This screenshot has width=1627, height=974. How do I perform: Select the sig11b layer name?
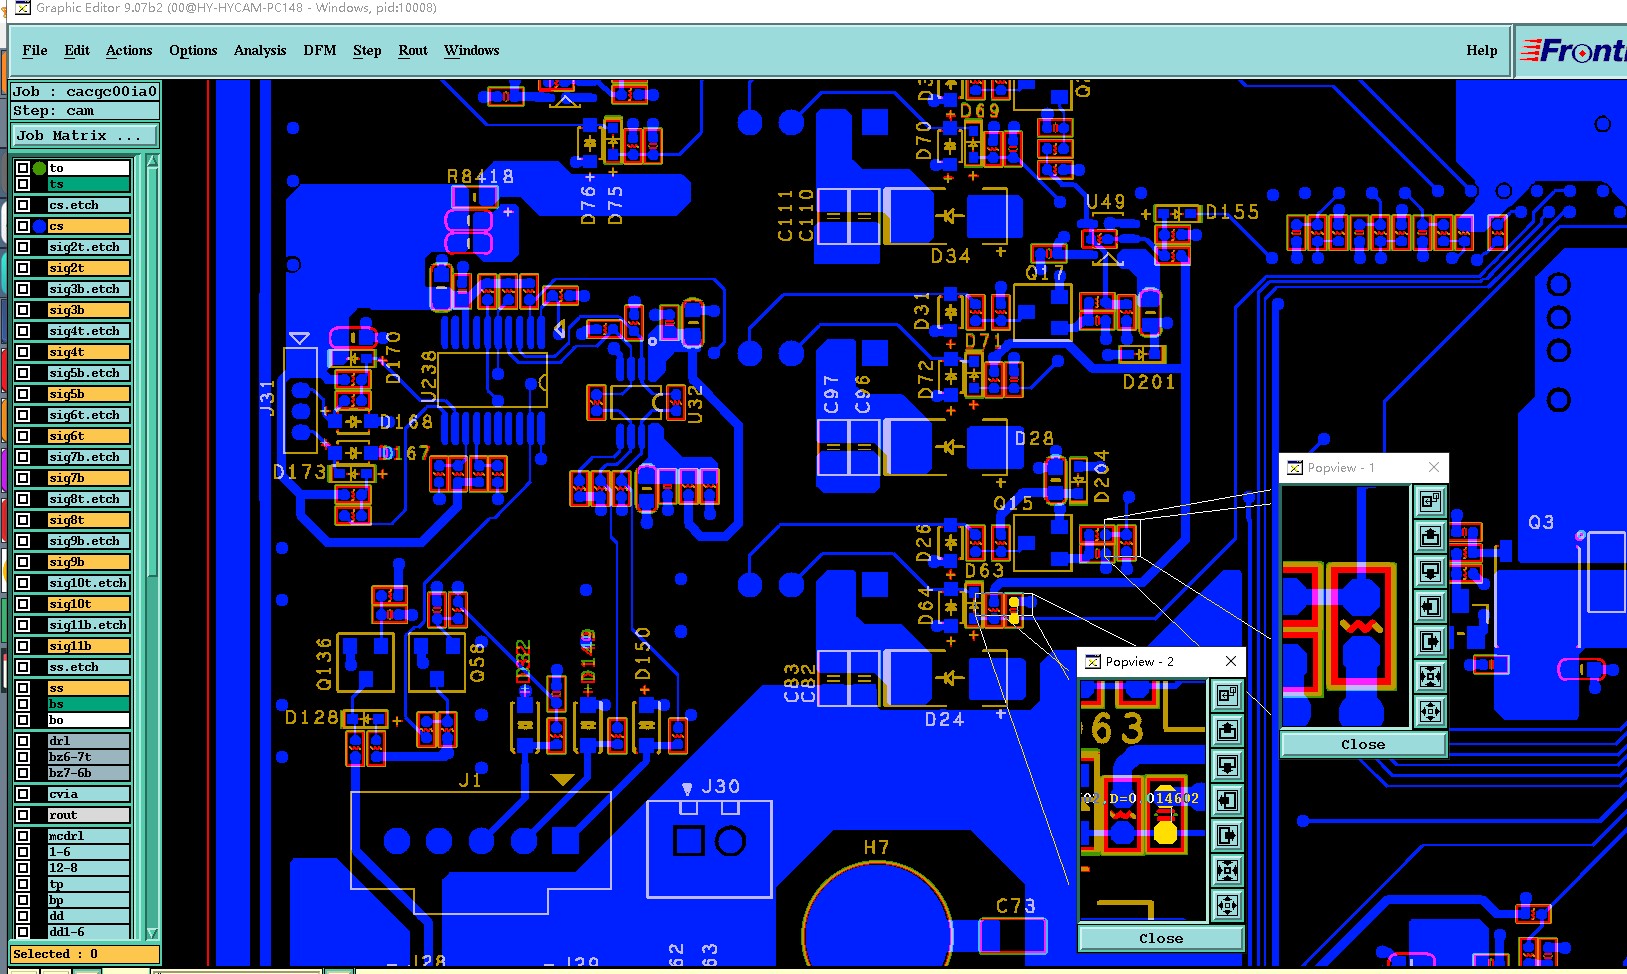[x=89, y=646]
